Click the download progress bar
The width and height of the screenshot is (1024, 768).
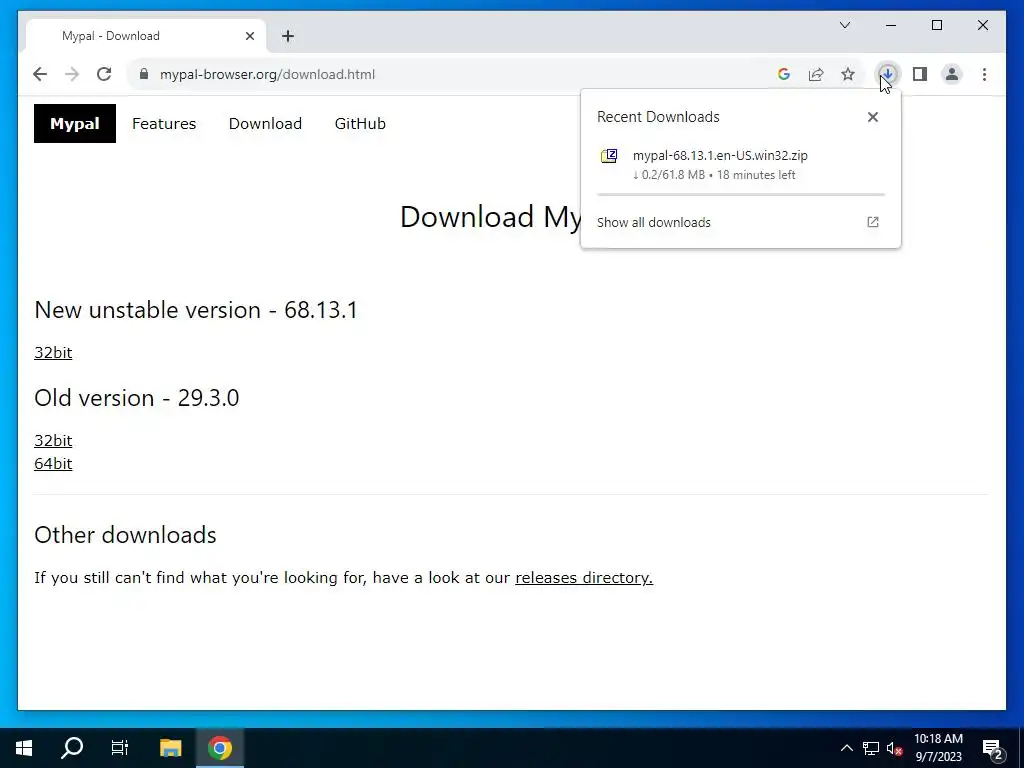741,195
